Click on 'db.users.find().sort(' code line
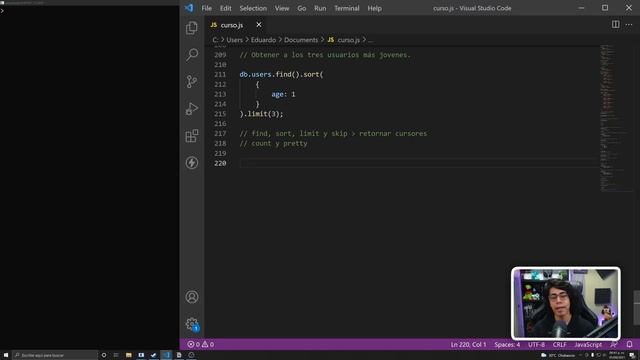This screenshot has width=640, height=360. click(281, 74)
